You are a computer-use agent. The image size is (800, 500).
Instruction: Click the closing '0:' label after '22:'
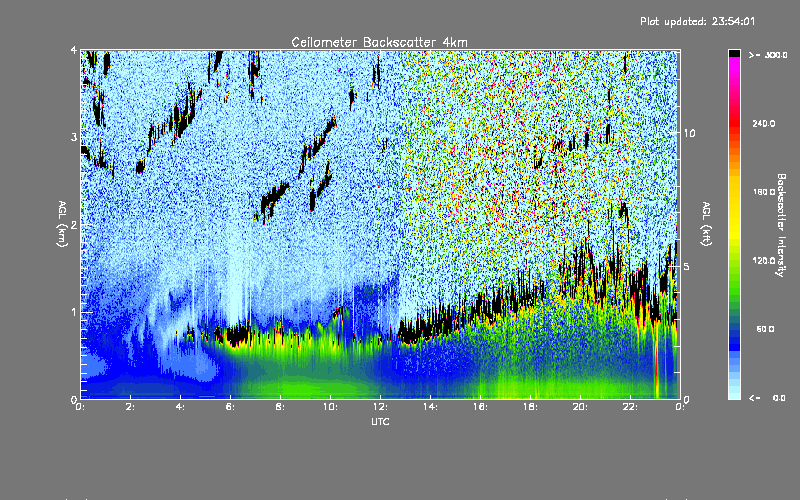point(680,407)
